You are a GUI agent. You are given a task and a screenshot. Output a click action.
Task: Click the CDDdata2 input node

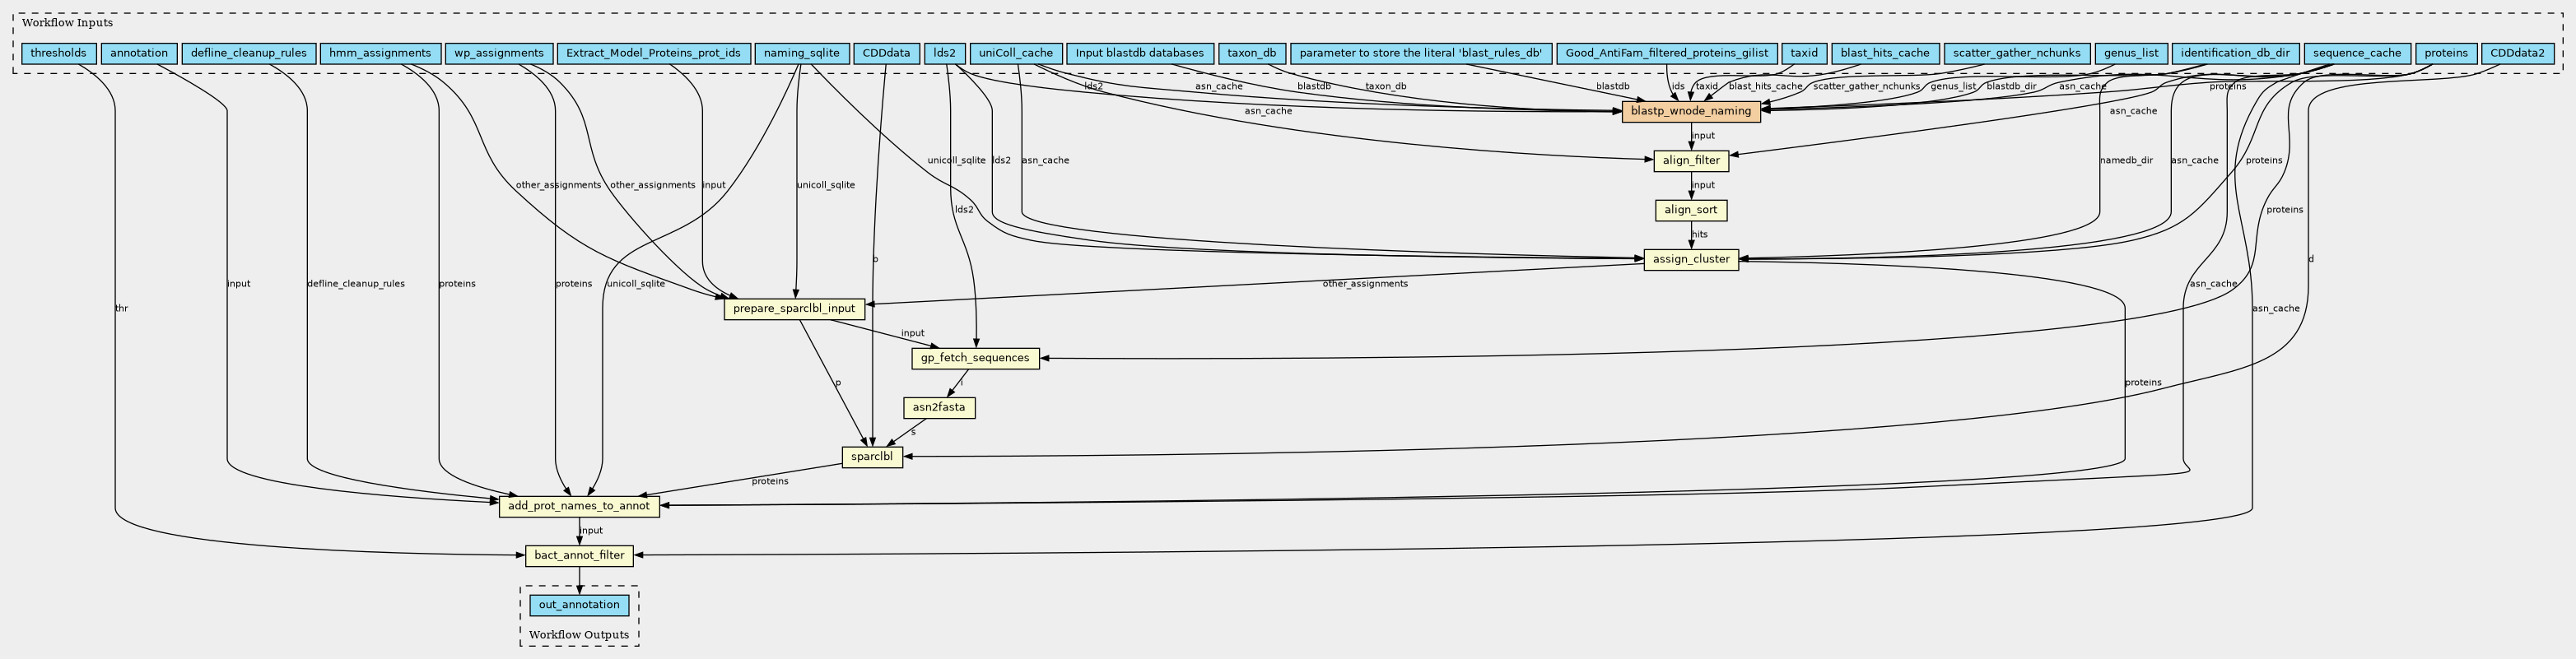coord(2517,53)
